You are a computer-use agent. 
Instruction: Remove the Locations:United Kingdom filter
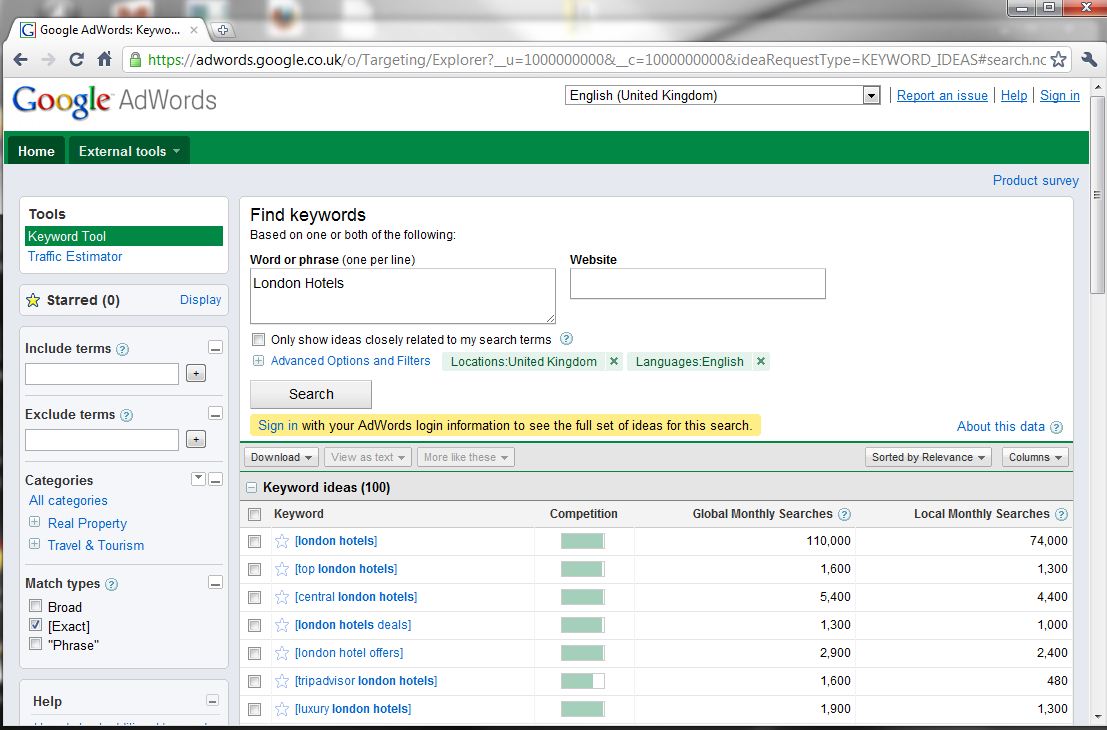tap(614, 361)
